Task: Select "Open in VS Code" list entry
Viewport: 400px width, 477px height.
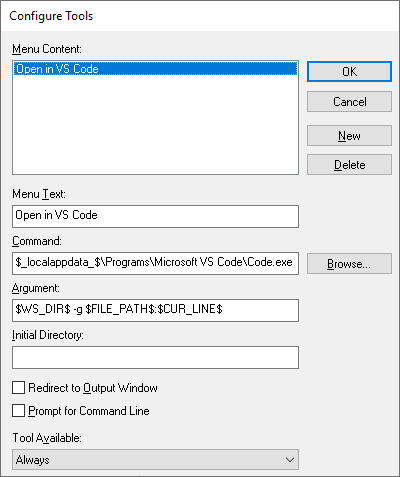Action: (155, 69)
